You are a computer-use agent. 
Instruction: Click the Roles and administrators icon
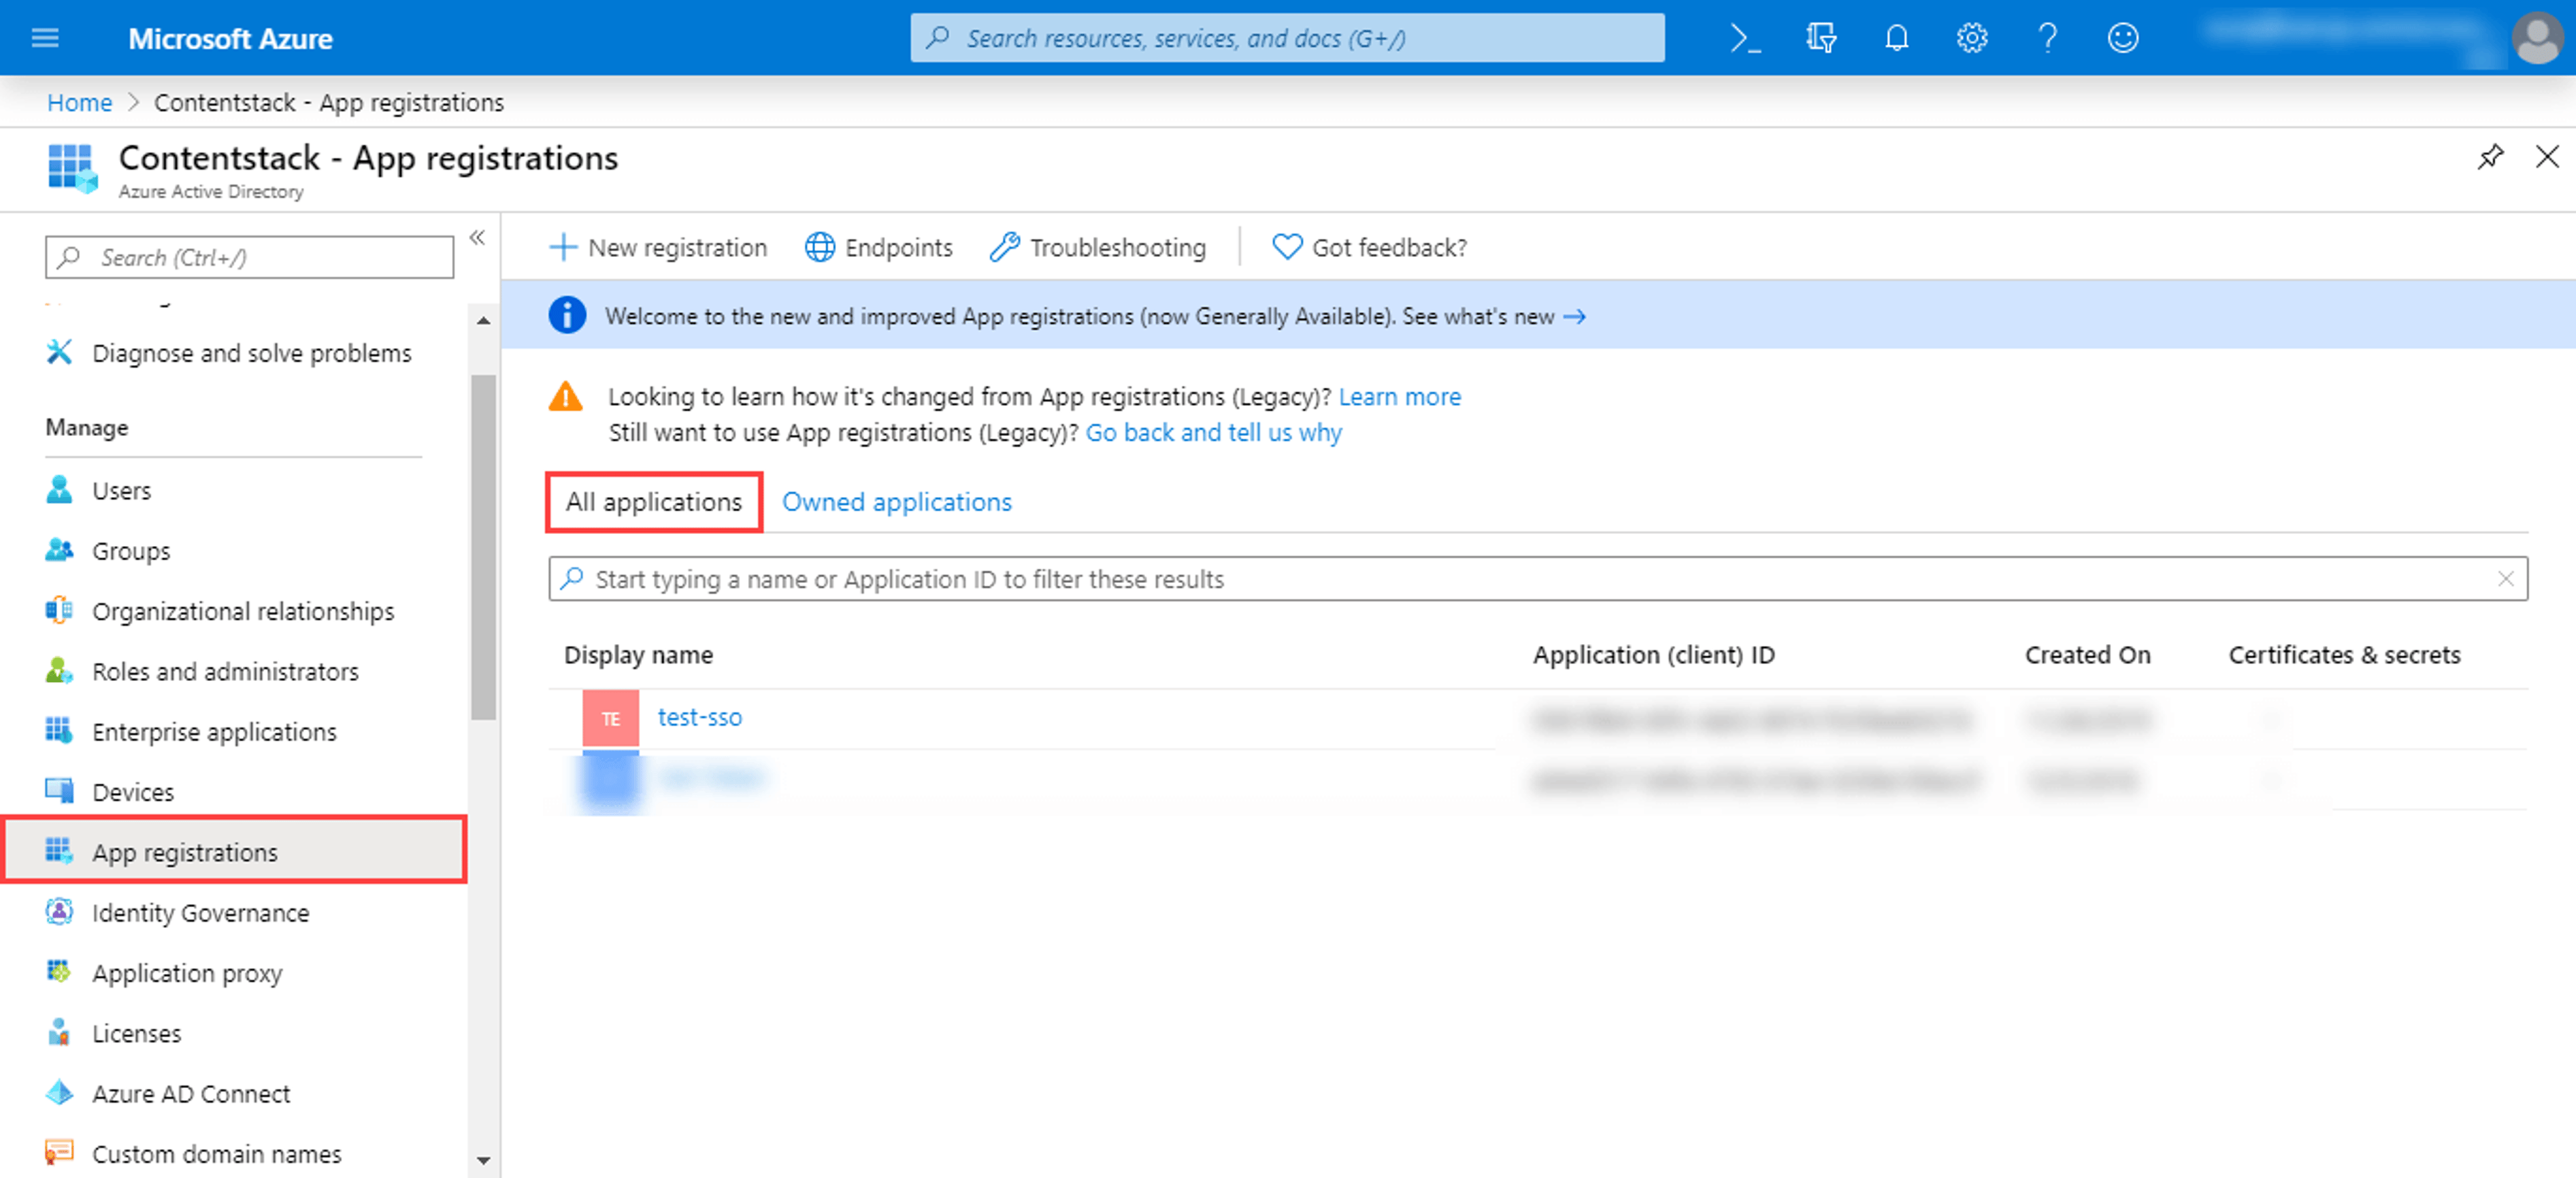[x=59, y=670]
